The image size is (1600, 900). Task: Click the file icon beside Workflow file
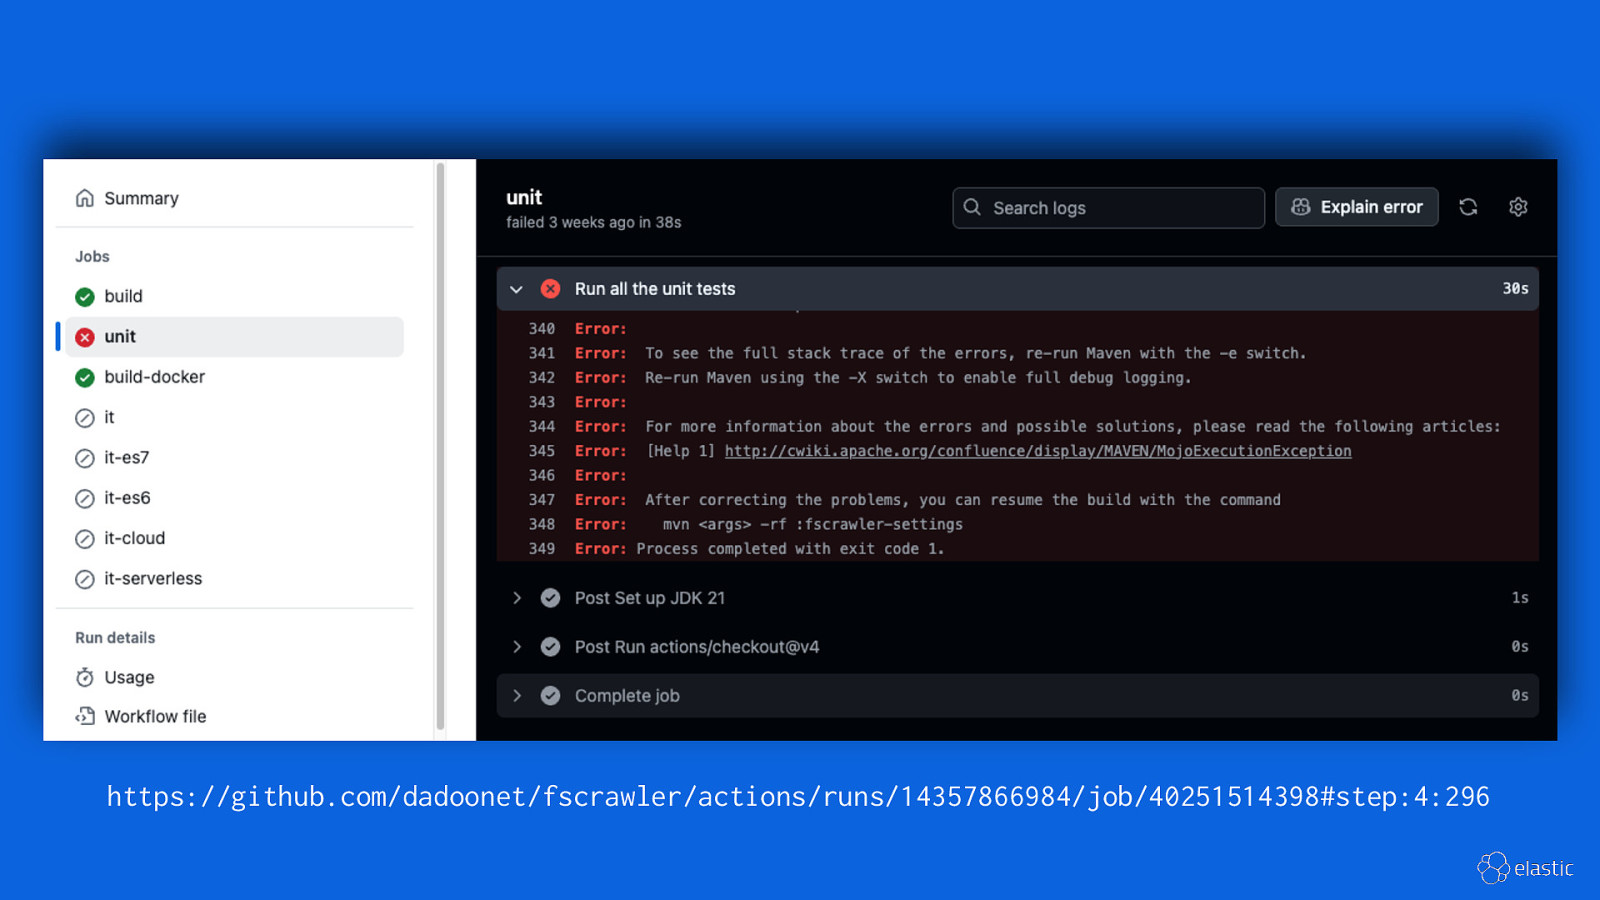(85, 716)
